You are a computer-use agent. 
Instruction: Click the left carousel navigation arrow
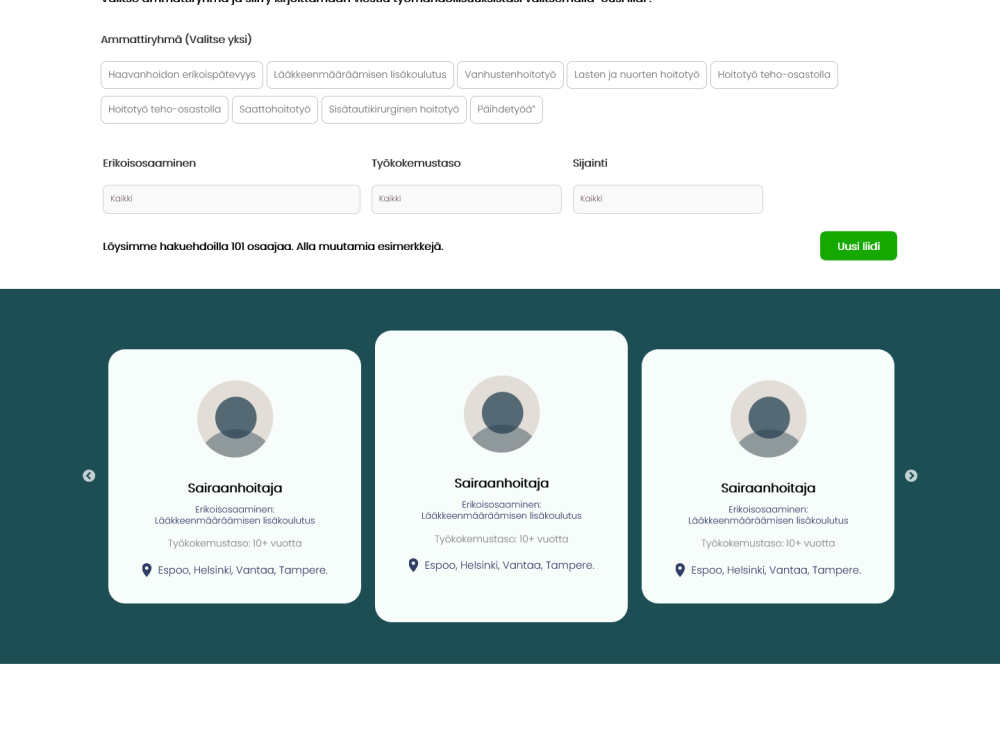(88, 476)
